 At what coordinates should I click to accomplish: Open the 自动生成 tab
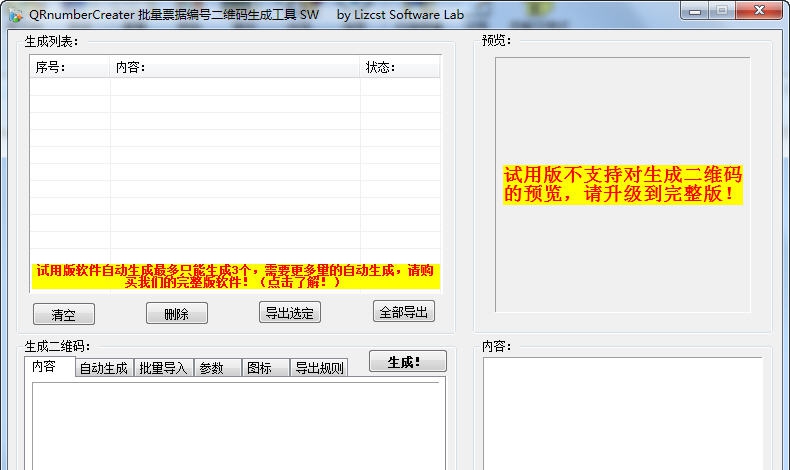pos(104,368)
